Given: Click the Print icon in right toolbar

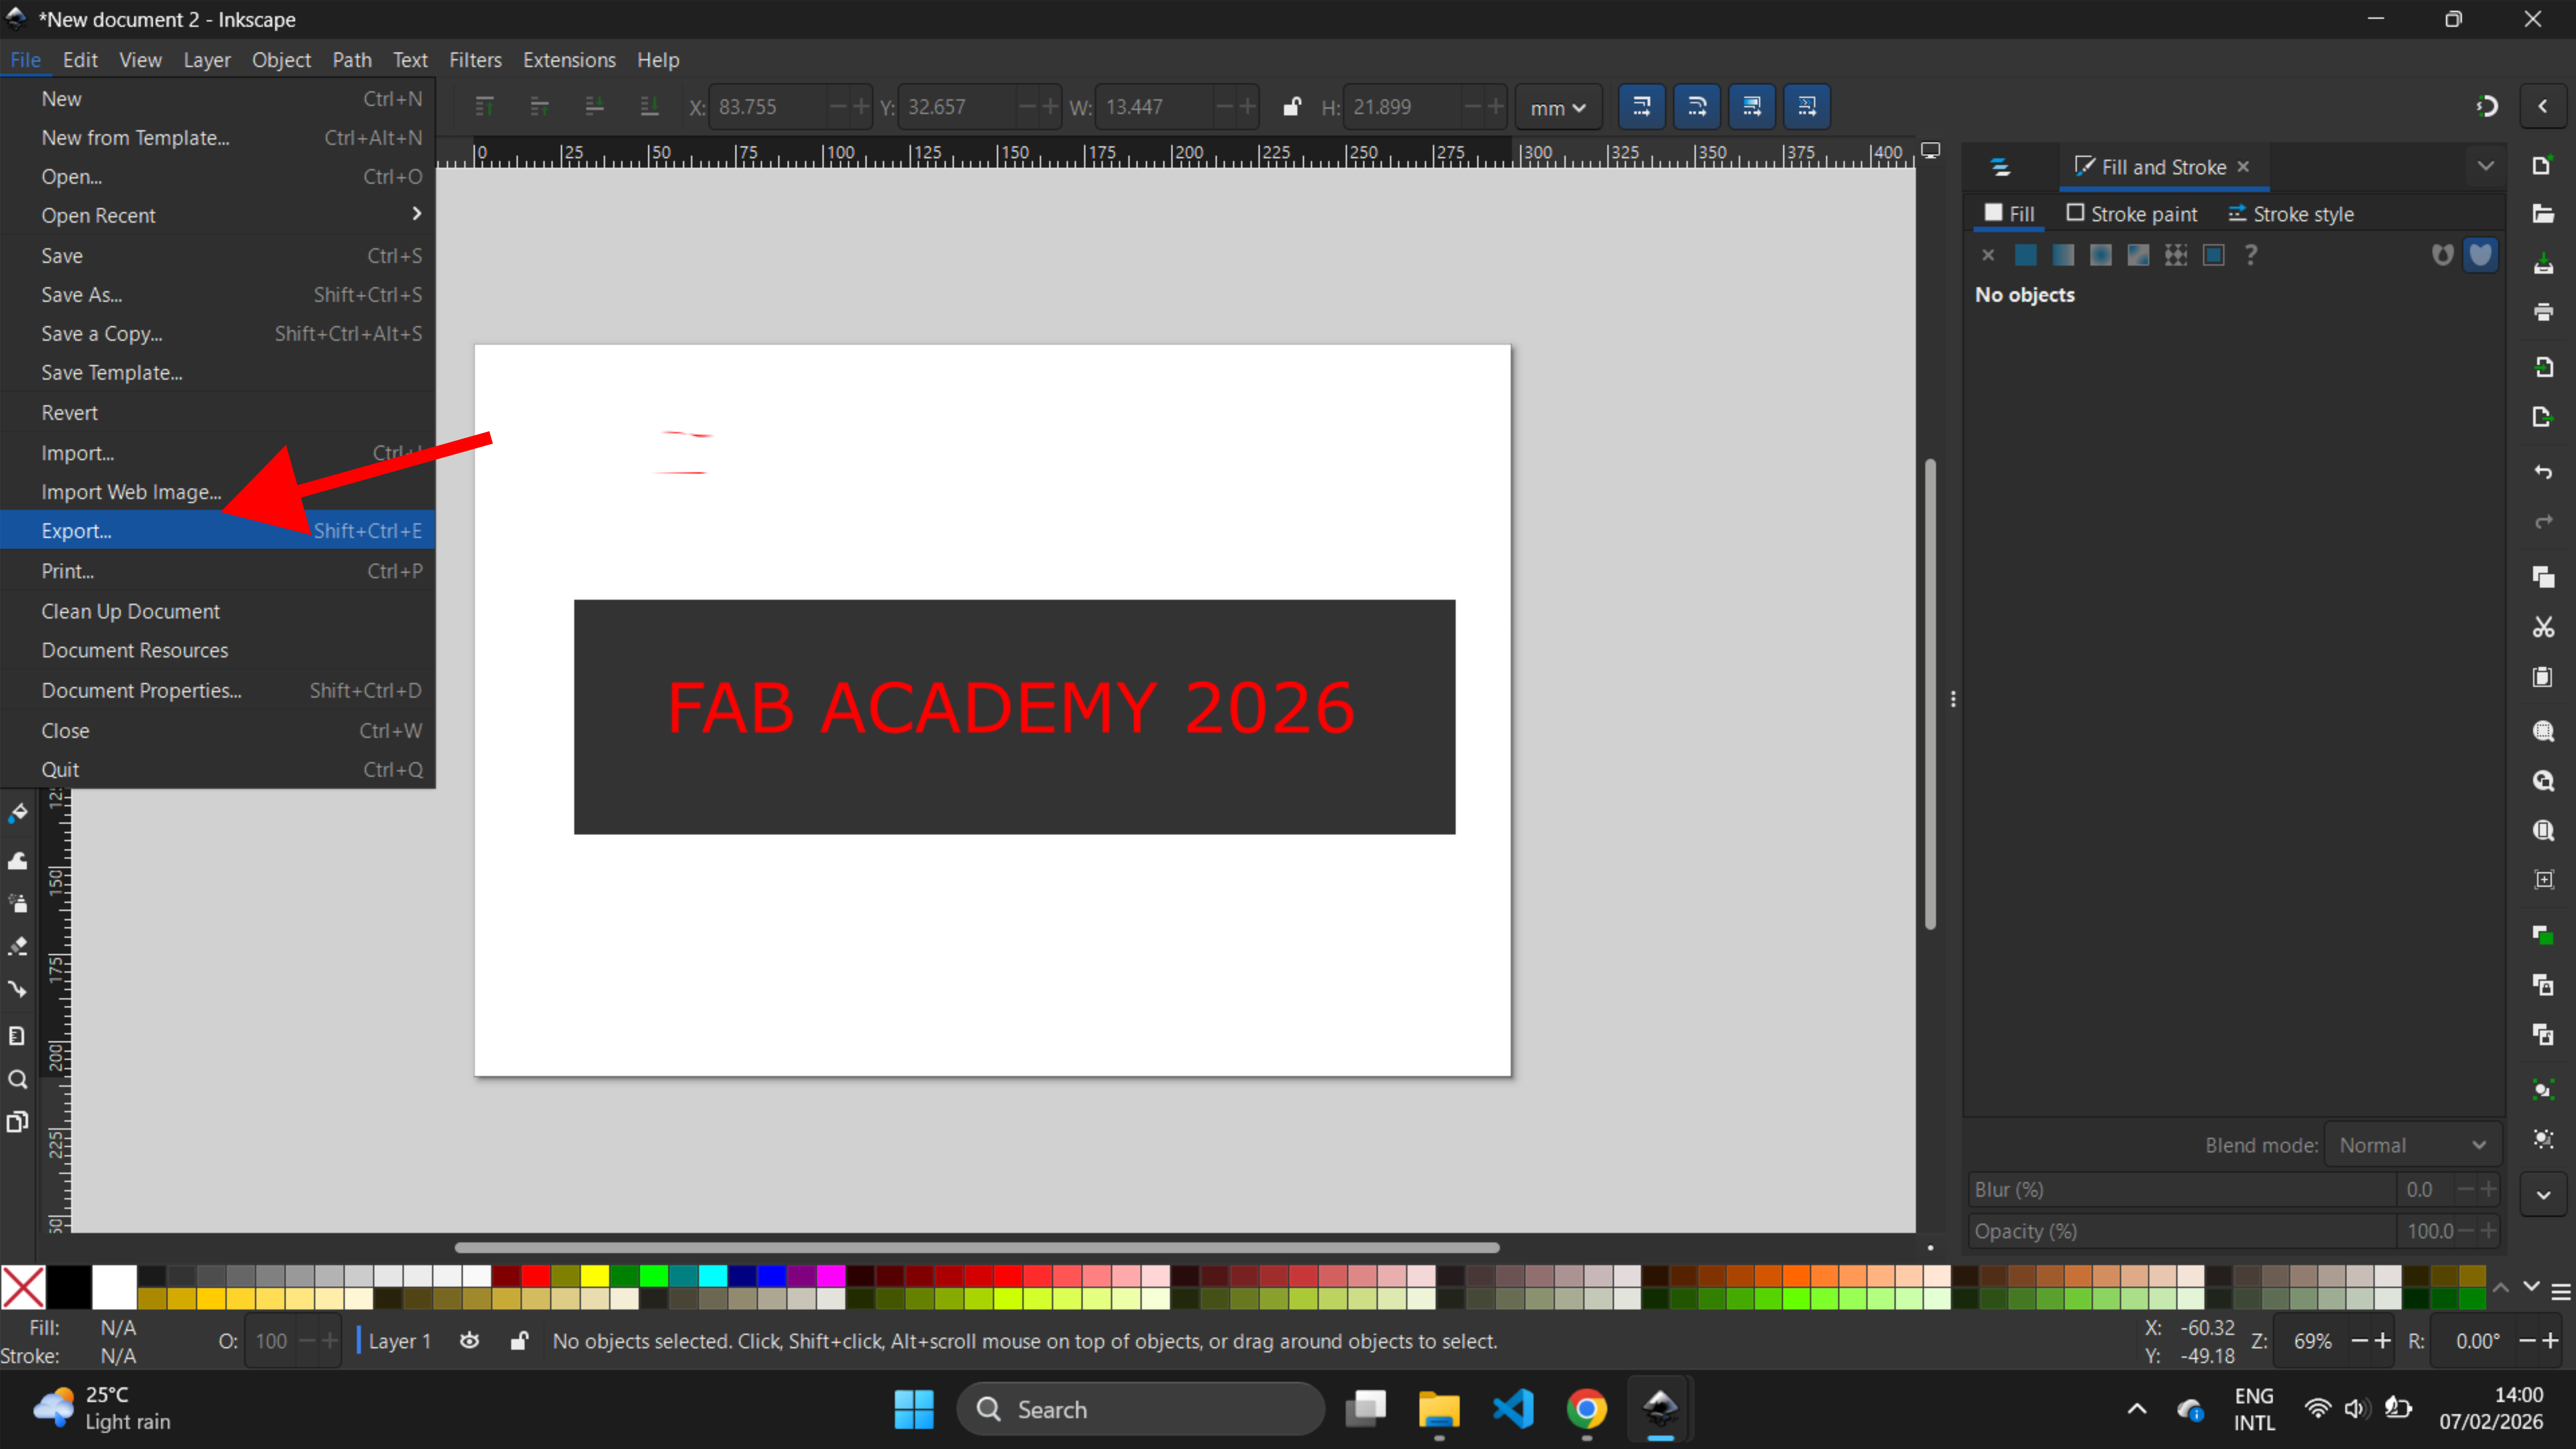Looking at the screenshot, I should click(2543, 312).
